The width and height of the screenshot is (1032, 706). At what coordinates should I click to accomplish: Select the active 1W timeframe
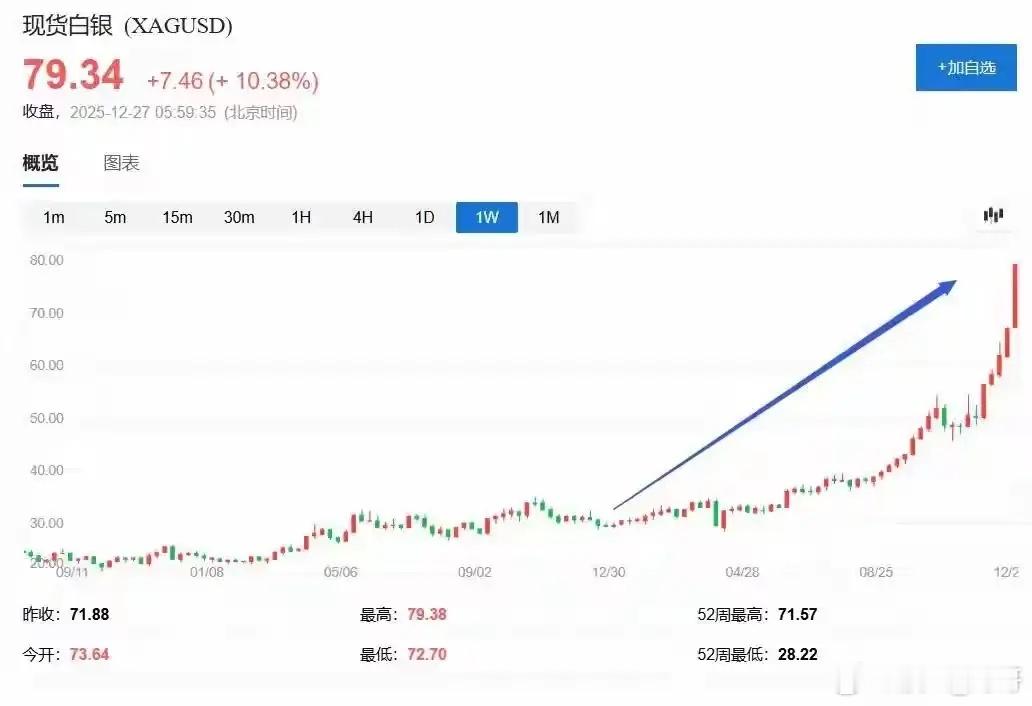(x=486, y=217)
